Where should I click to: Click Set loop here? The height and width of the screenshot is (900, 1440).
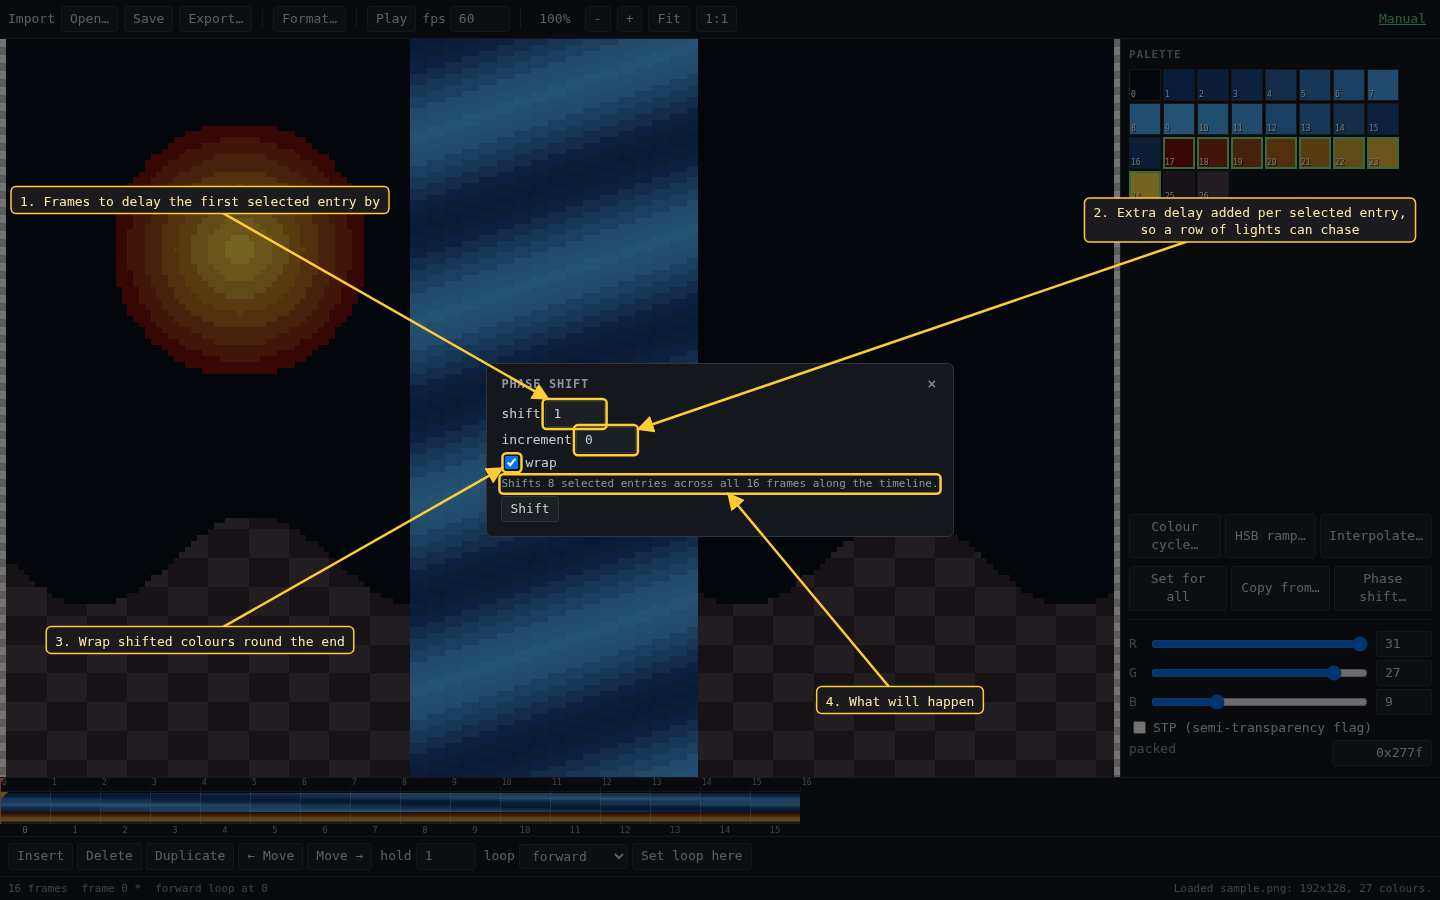[x=692, y=856]
